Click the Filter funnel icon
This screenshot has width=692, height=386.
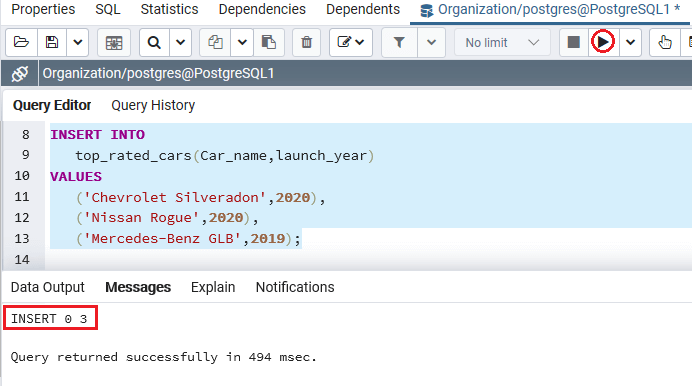coord(399,42)
